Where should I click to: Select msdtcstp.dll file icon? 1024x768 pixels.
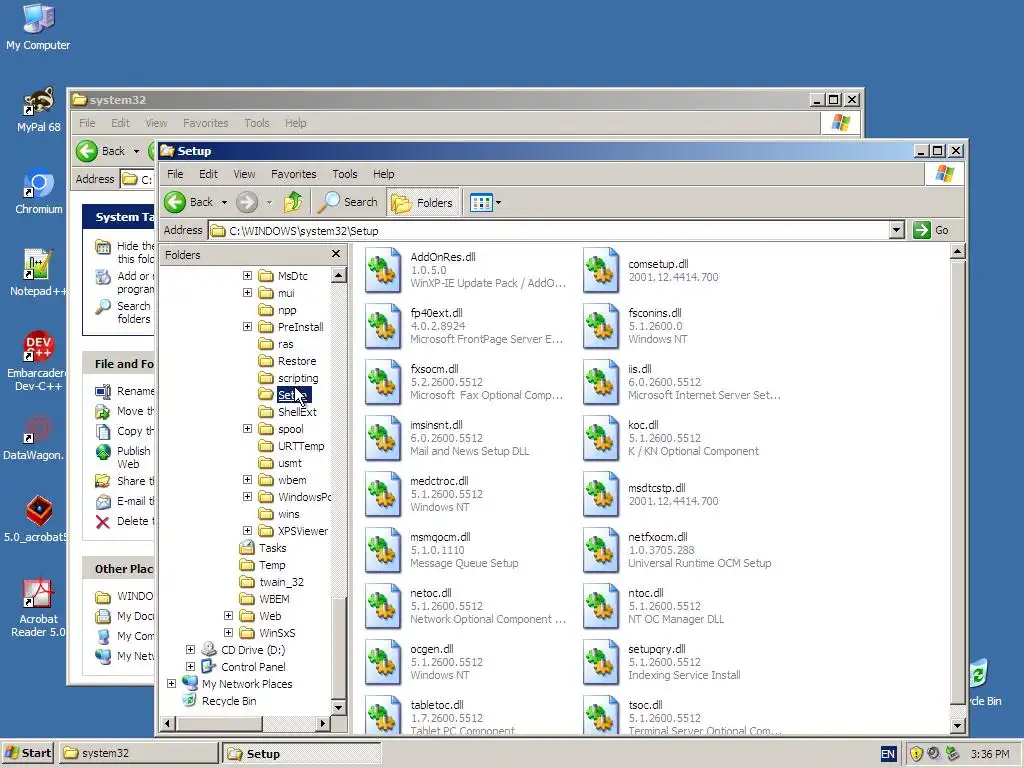click(x=601, y=494)
